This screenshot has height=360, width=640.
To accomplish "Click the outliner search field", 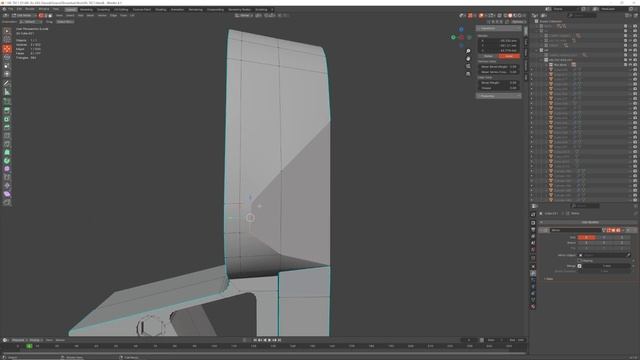I will tap(581, 16).
